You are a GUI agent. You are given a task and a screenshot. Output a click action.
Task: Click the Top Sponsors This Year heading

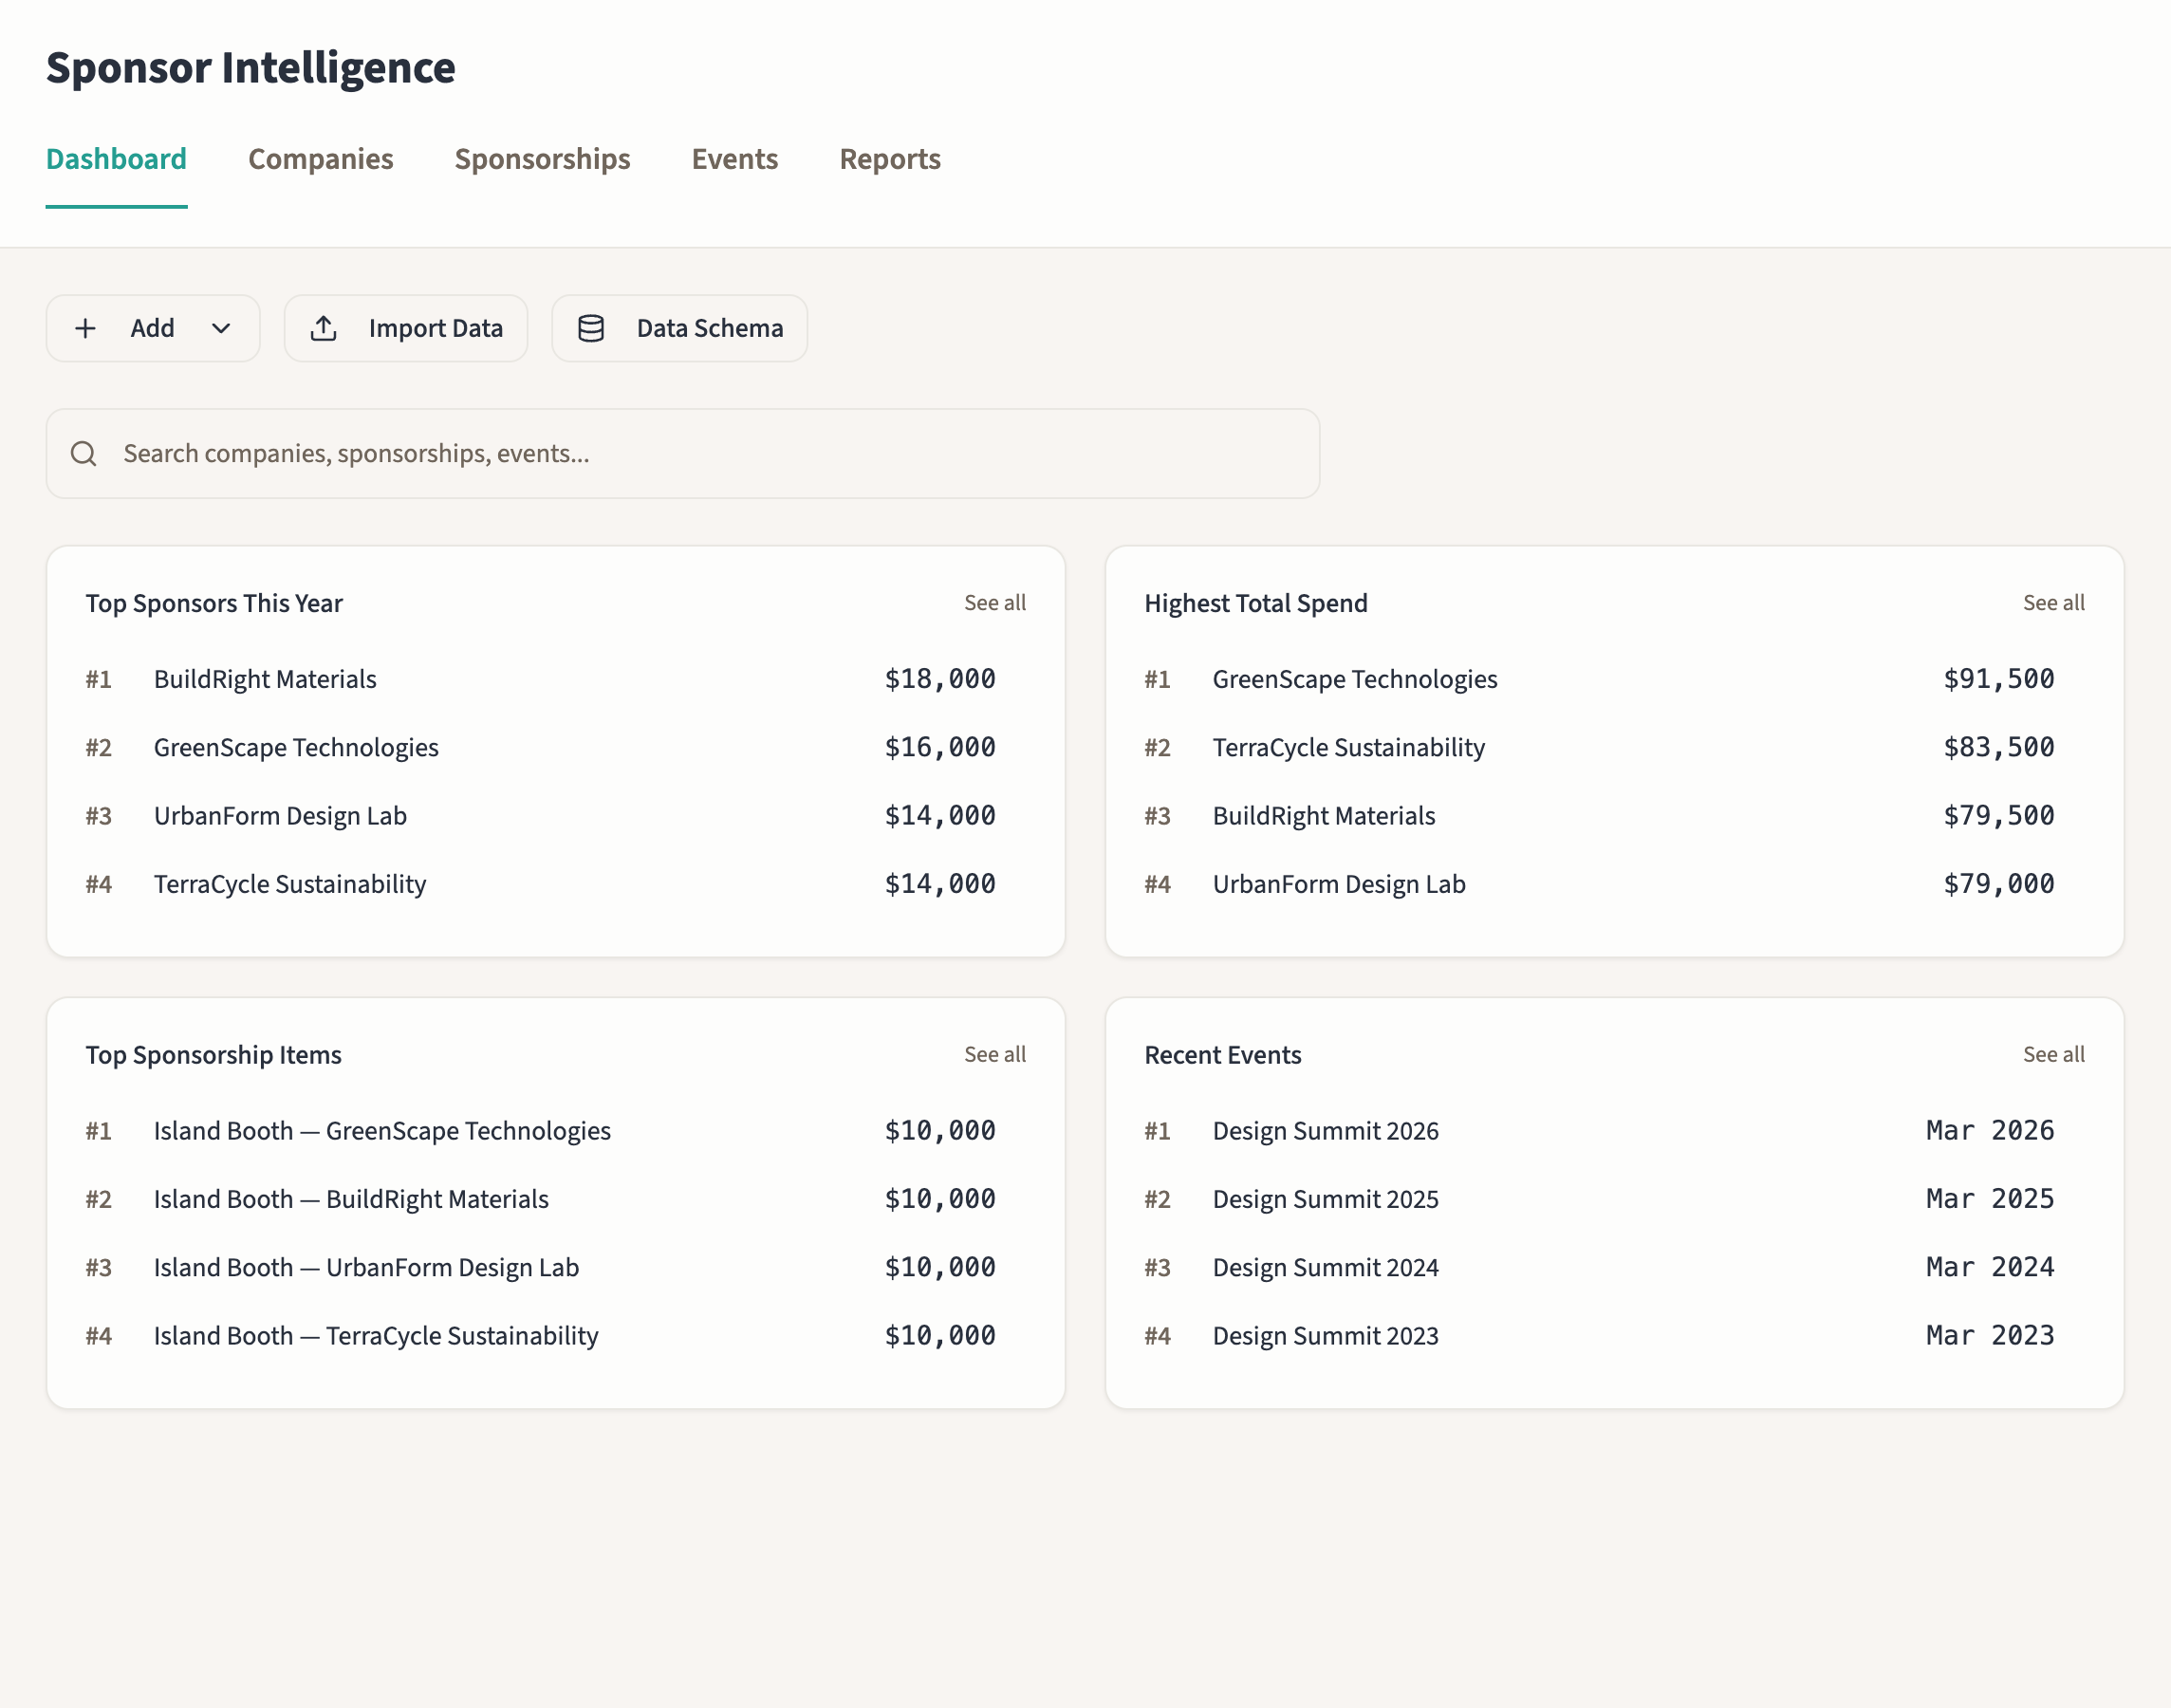click(214, 603)
